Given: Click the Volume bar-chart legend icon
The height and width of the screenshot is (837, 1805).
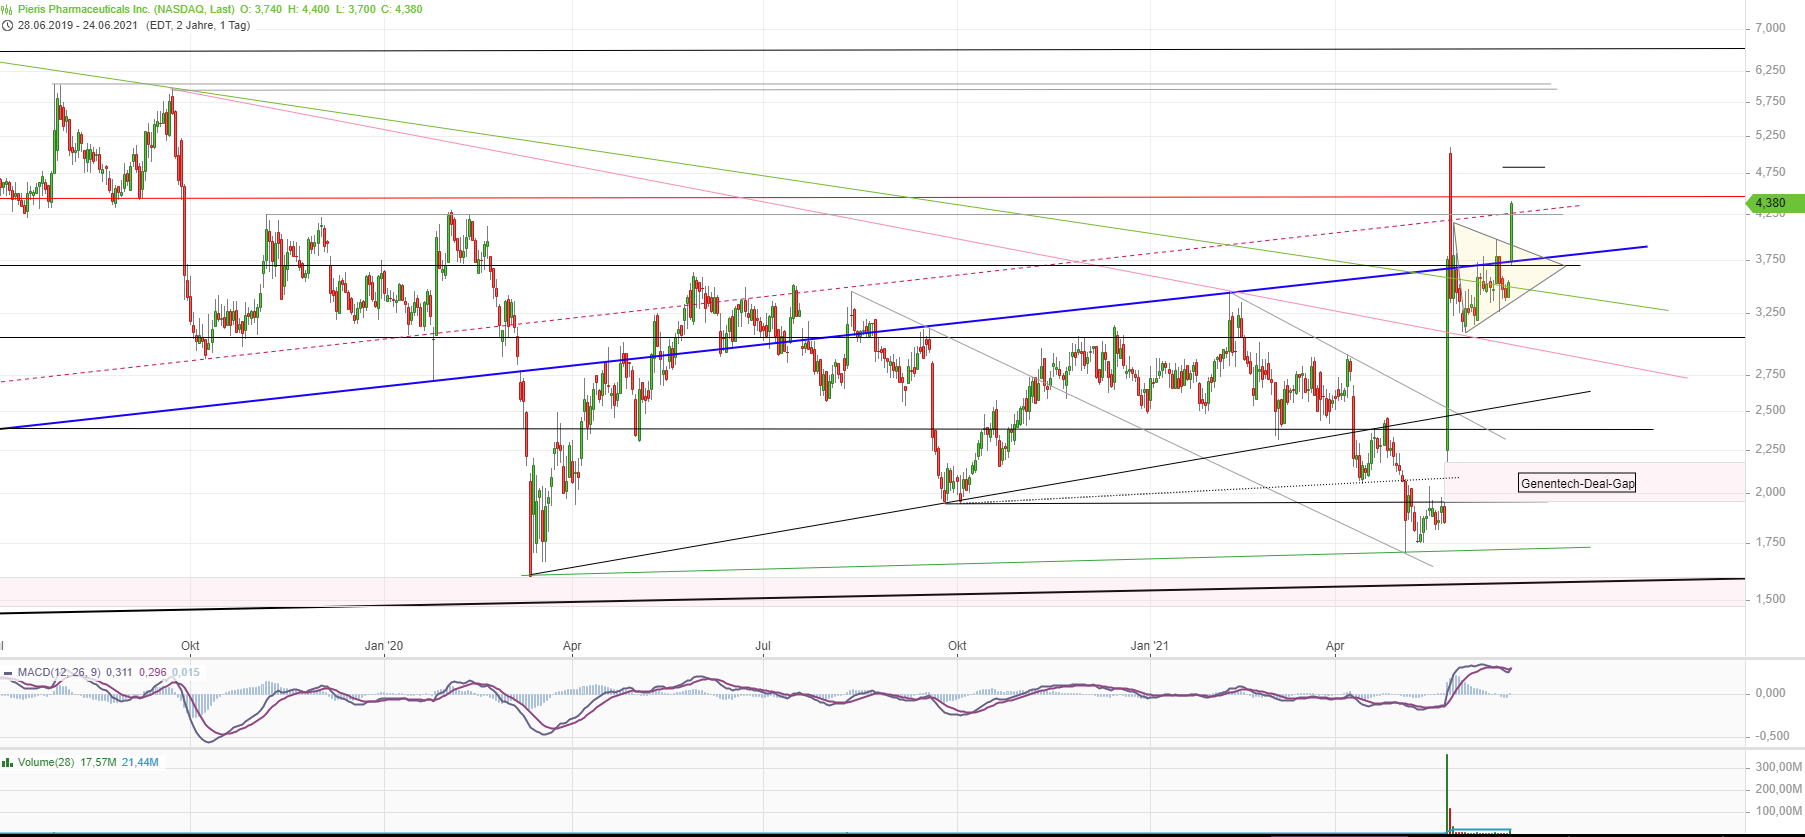Looking at the screenshot, I should 8,762.
